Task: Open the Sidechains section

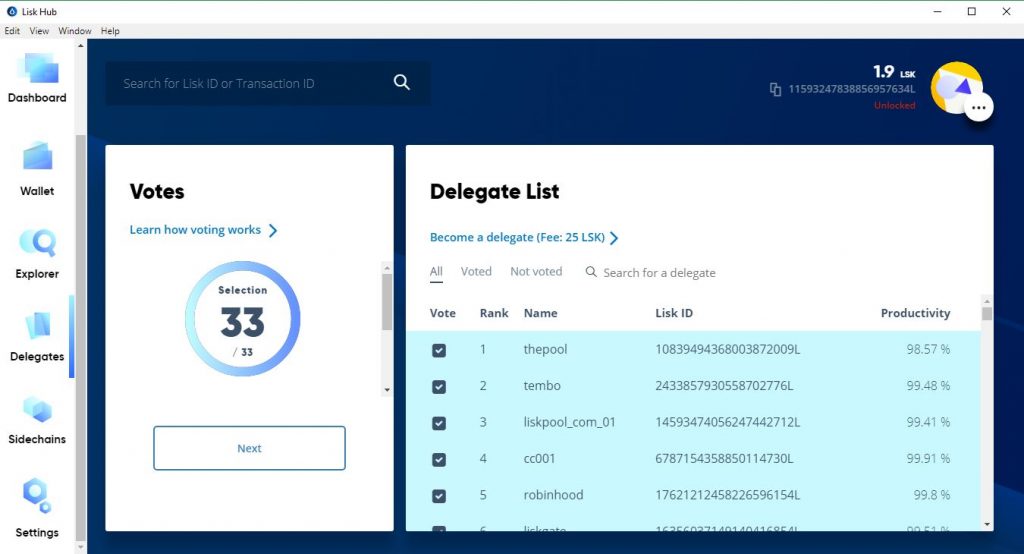Action: pyautogui.click(x=37, y=420)
